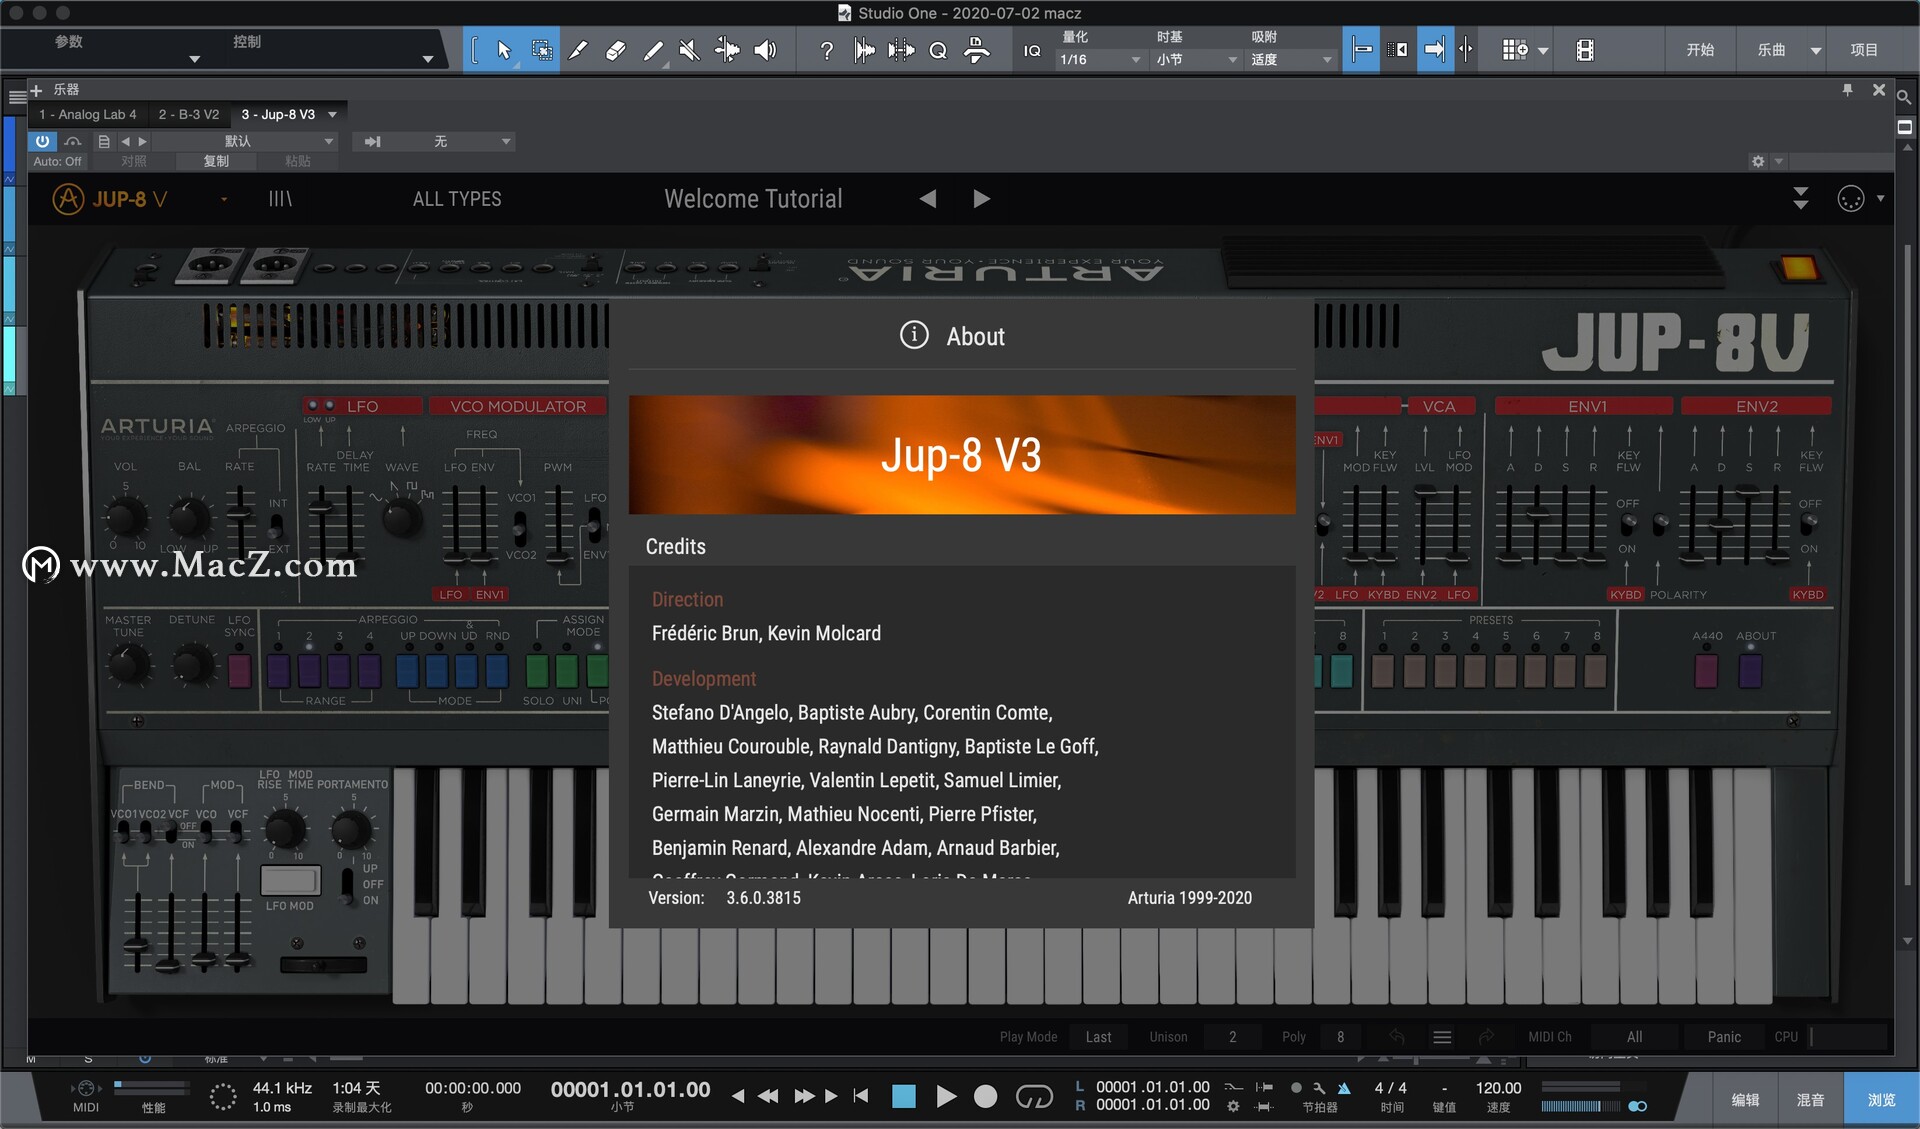Toggle the ABOUT button on synth
Image resolution: width=1920 pixels, height=1129 pixels.
tap(1750, 671)
